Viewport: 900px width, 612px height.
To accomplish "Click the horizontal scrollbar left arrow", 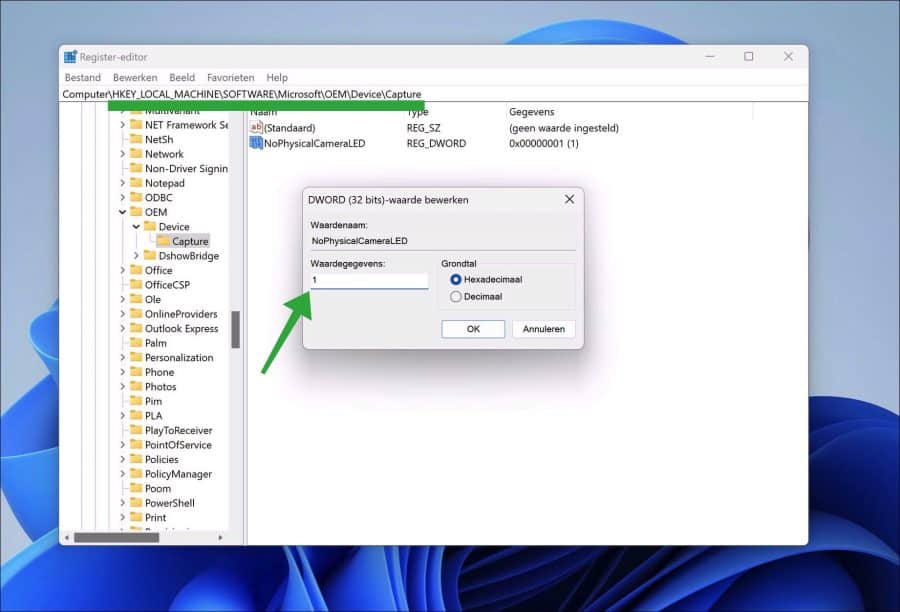I will (67, 538).
